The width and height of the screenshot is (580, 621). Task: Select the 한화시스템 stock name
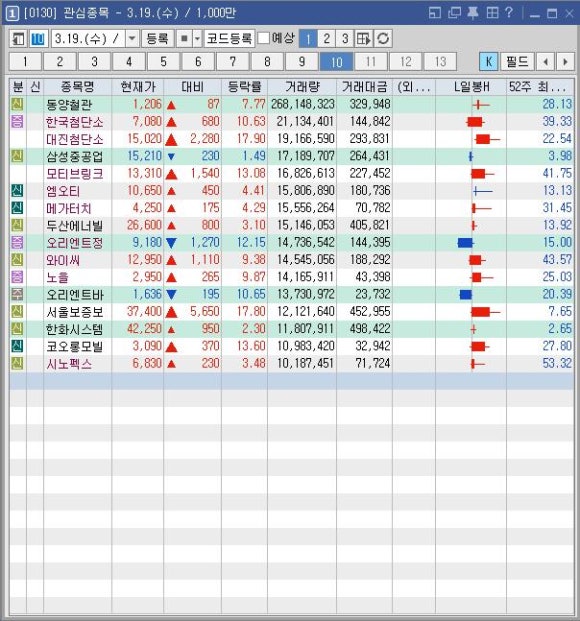tap(74, 329)
